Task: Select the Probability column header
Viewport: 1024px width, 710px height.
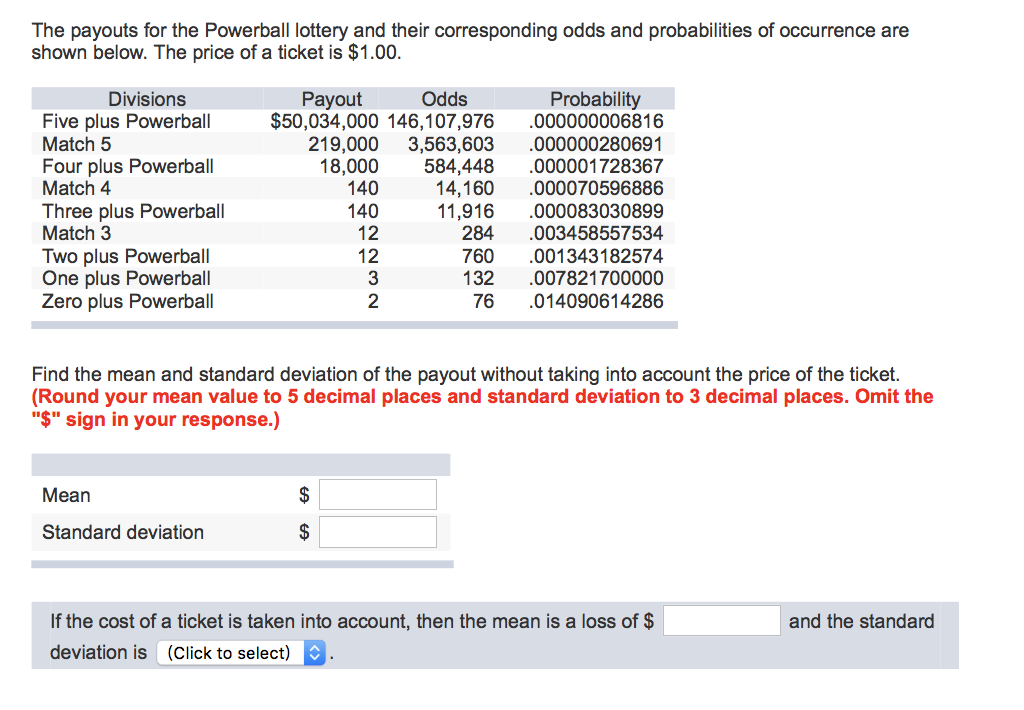Action: (595, 98)
